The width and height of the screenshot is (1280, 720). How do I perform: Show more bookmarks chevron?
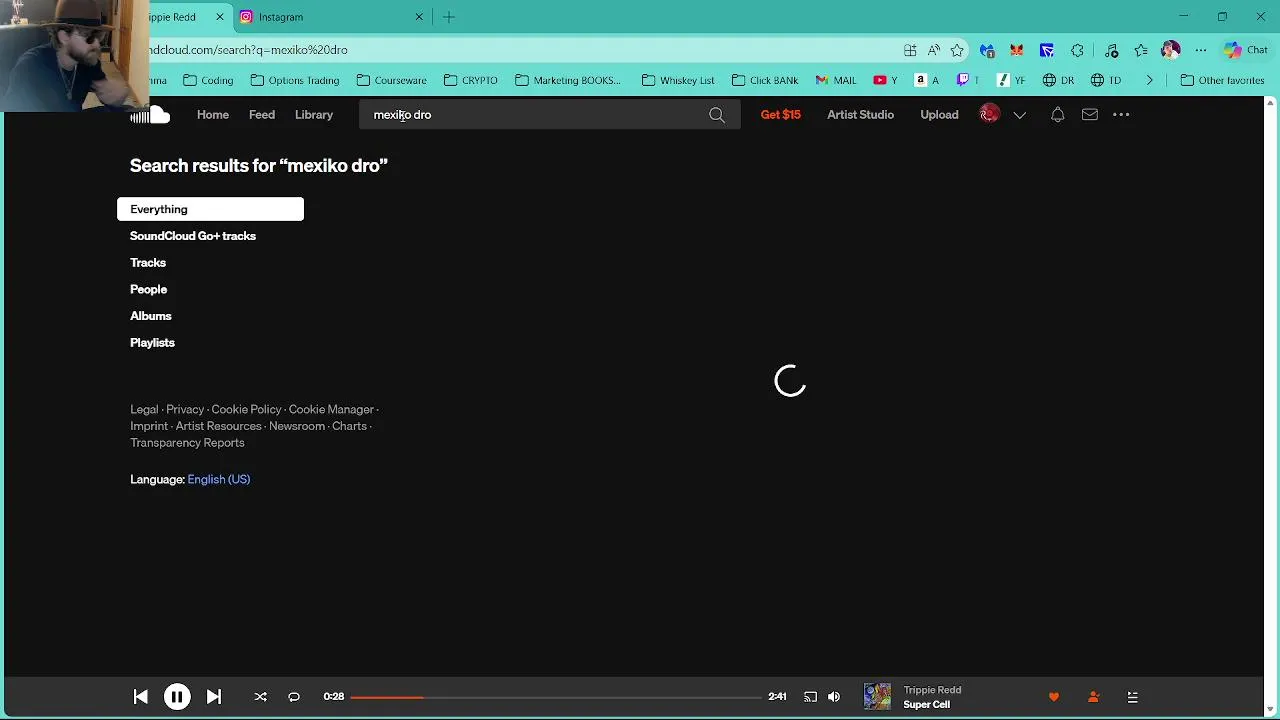click(x=1149, y=80)
